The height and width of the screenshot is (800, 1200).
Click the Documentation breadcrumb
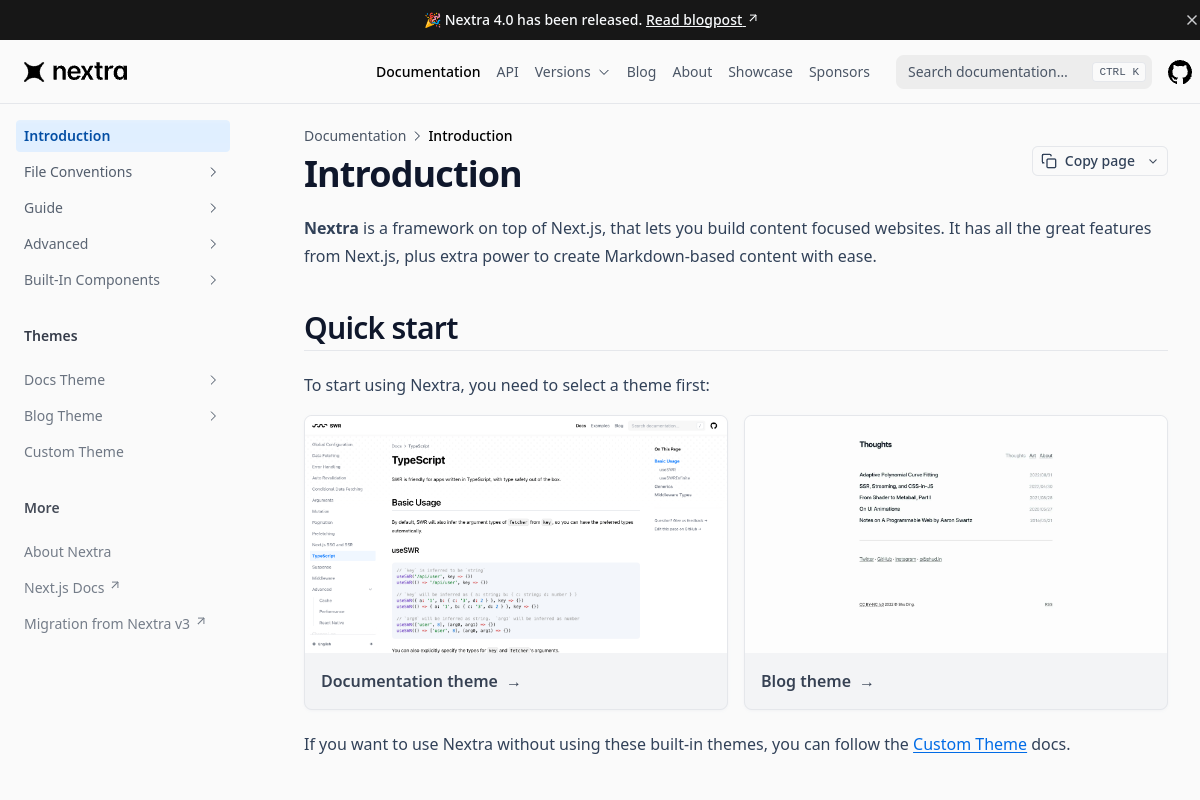click(x=355, y=136)
